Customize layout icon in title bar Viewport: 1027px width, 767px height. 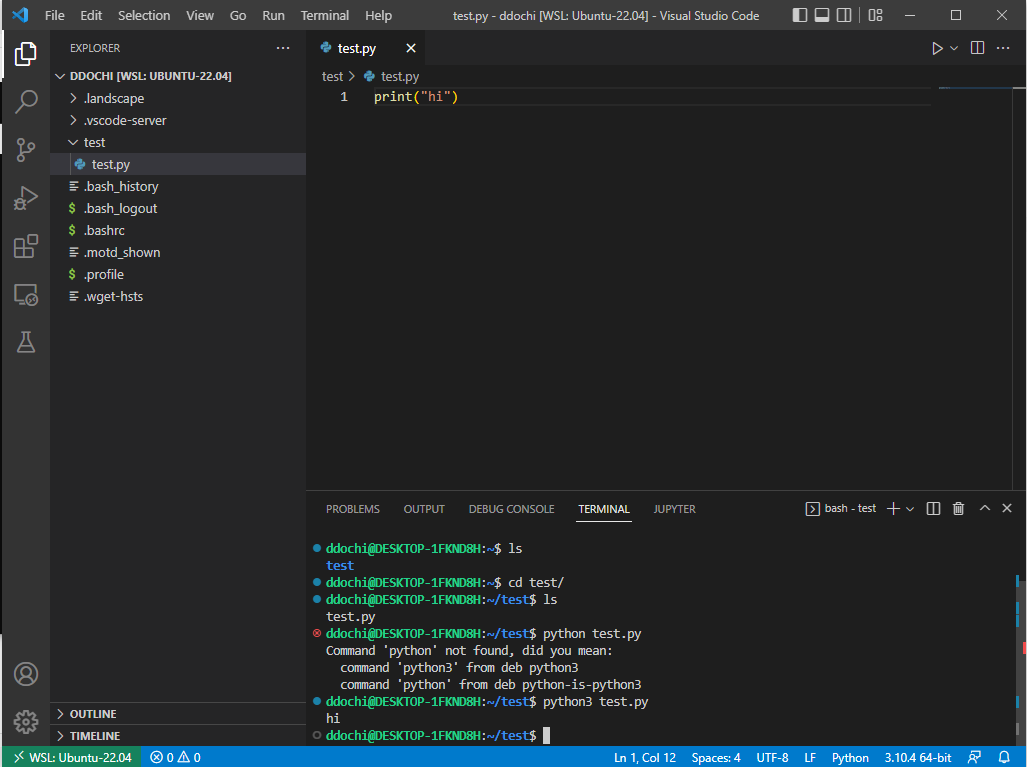tap(875, 15)
